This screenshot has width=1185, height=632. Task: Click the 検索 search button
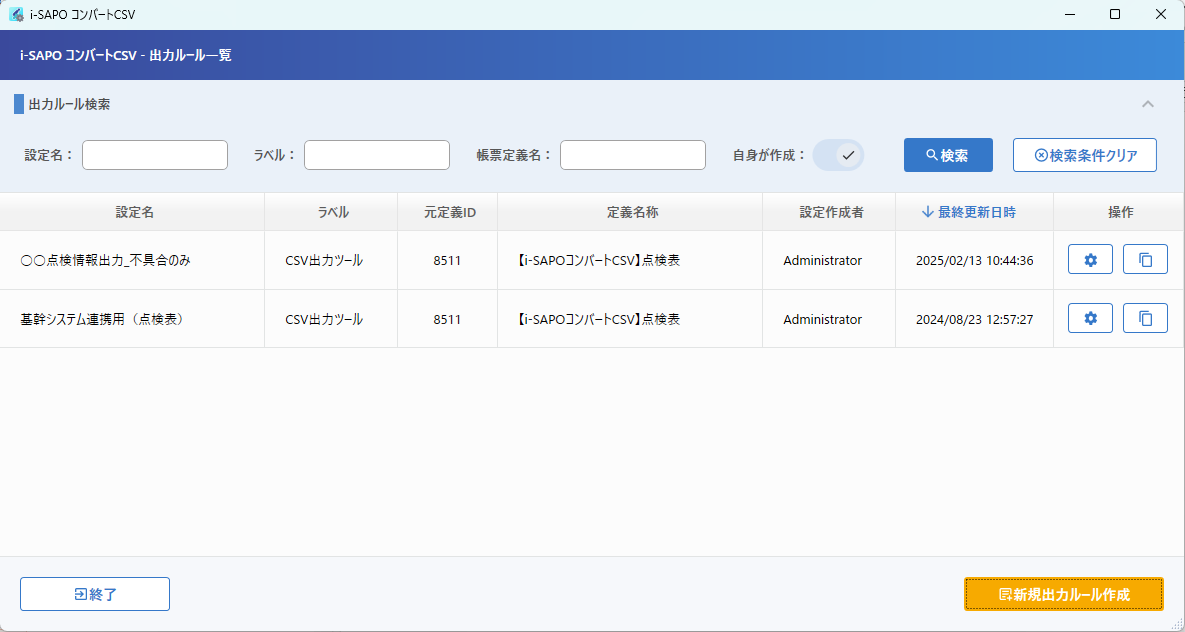tap(948, 155)
